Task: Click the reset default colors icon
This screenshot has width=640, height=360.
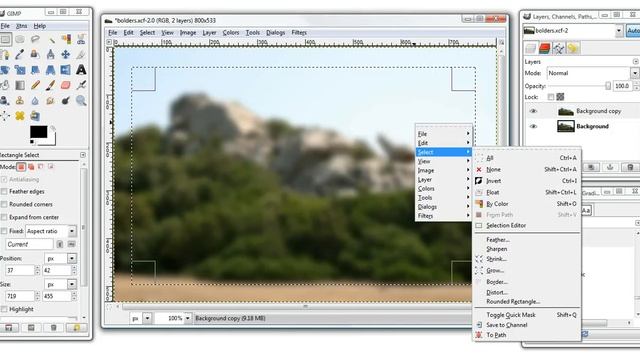Action: coord(32,142)
